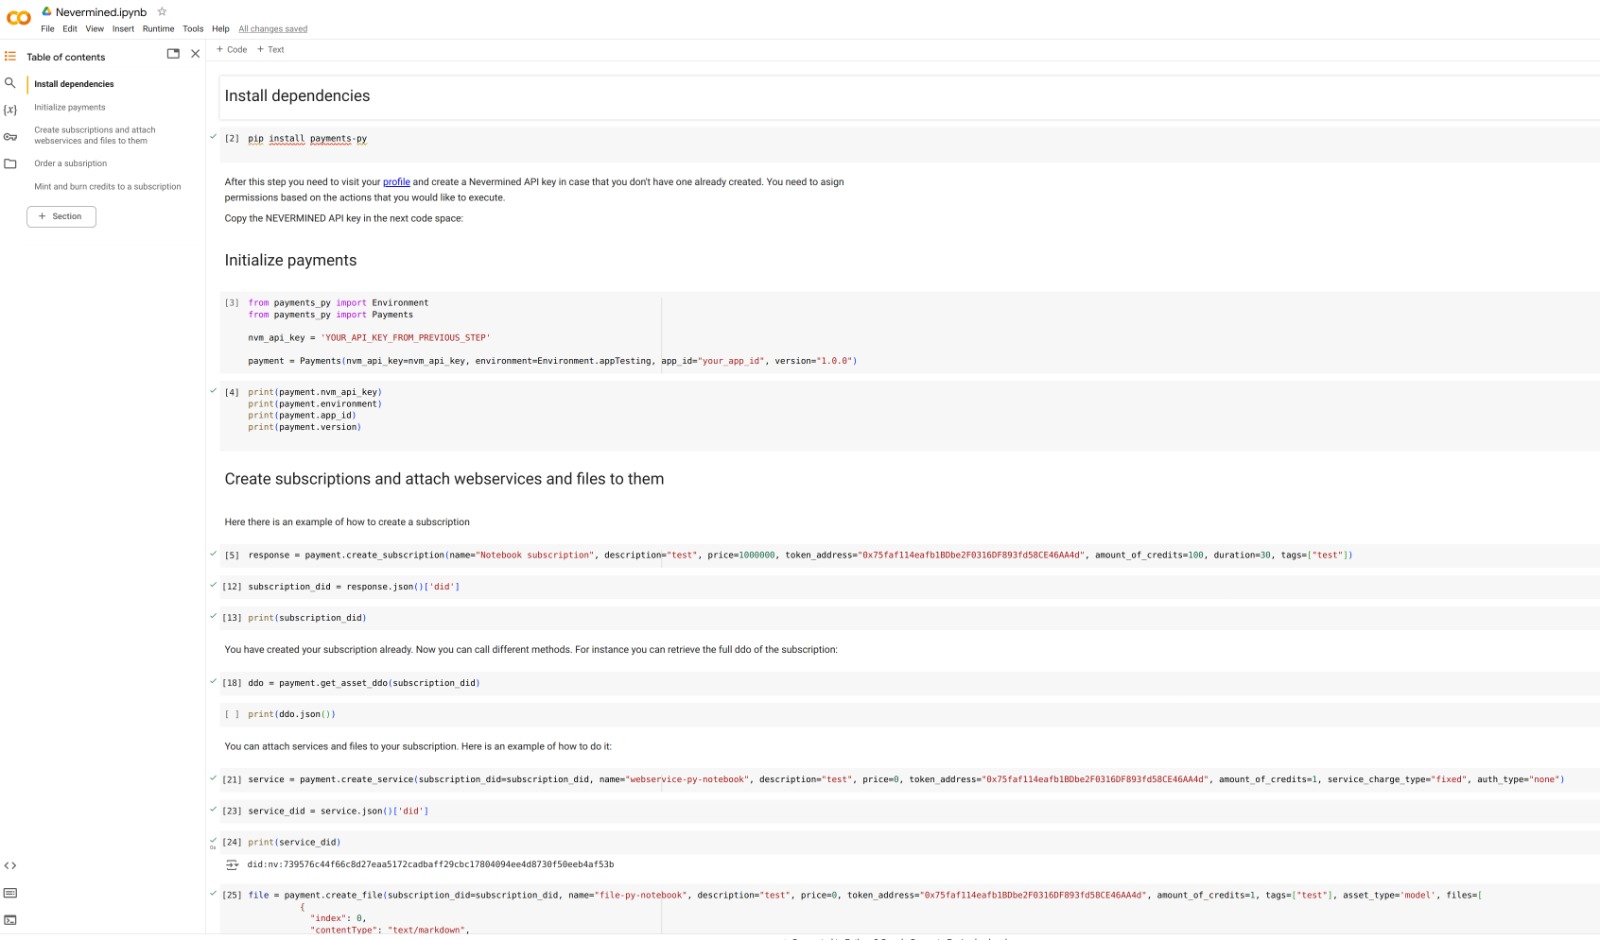1600x940 pixels.
Task: Toggle output of print(service_did) cell
Action: (232, 865)
